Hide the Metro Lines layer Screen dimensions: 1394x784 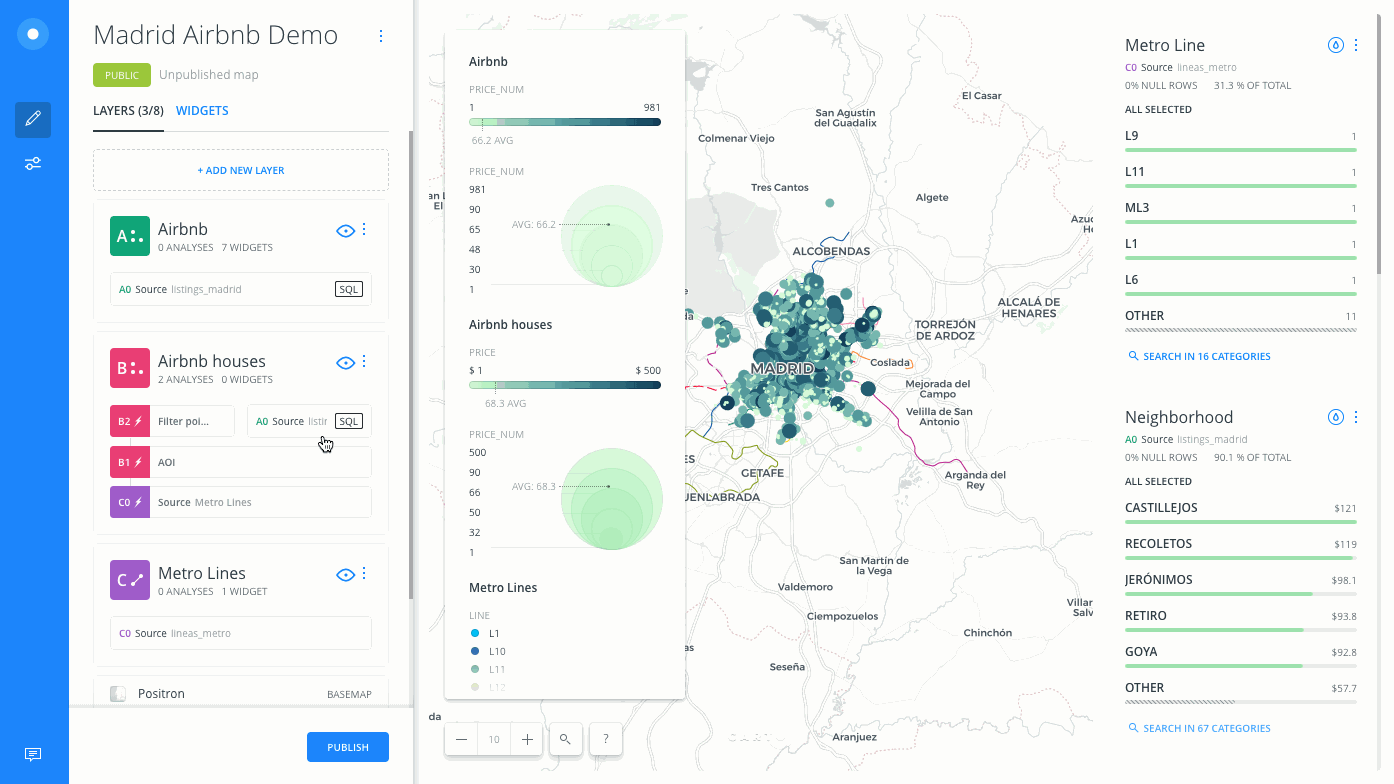tap(345, 574)
